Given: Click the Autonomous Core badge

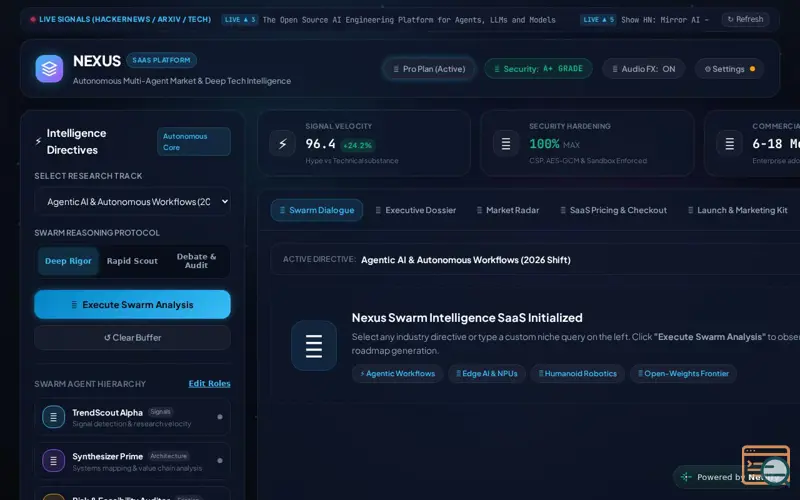Looking at the screenshot, I should click(194, 142).
